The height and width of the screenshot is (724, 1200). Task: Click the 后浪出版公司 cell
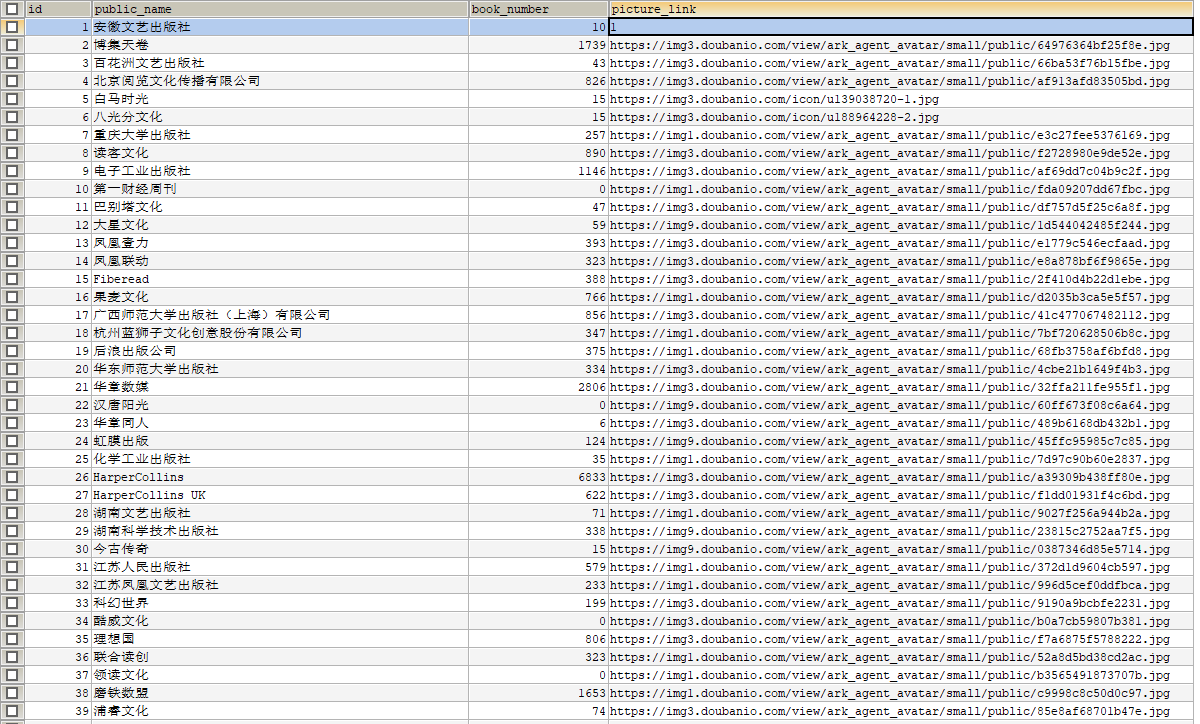[x=280, y=351]
